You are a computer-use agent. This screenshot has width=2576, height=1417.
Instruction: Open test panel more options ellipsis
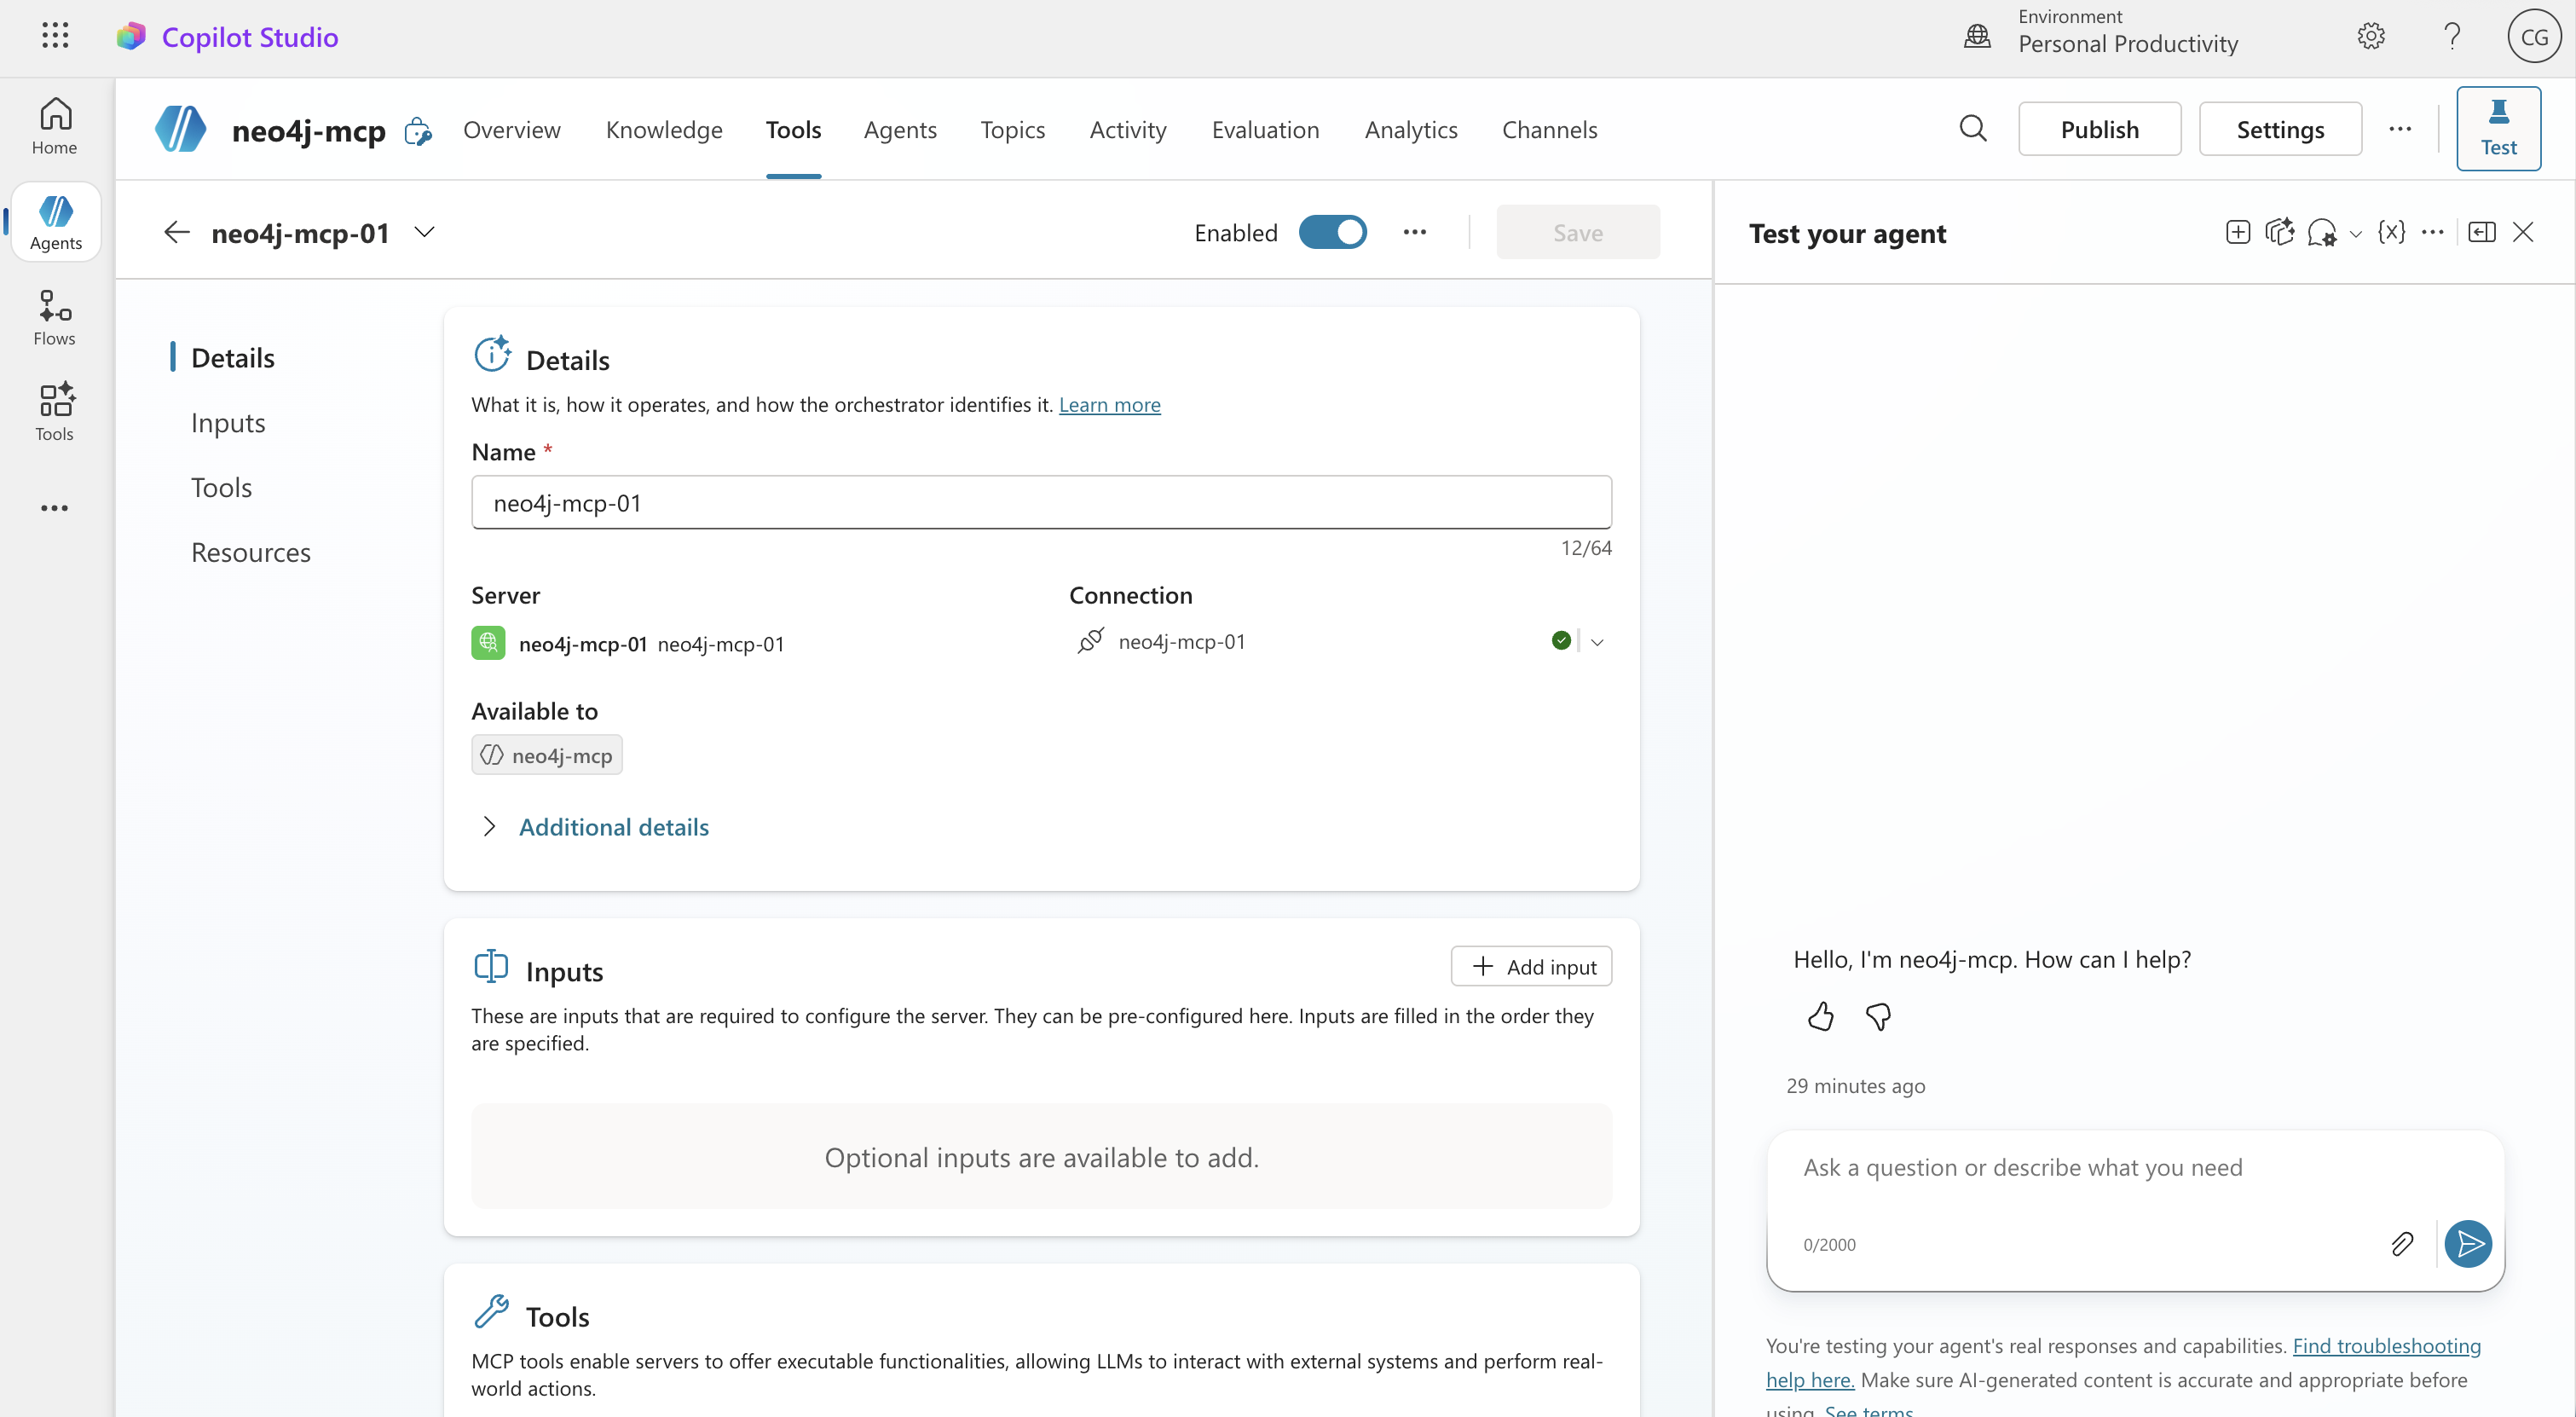click(x=2432, y=232)
